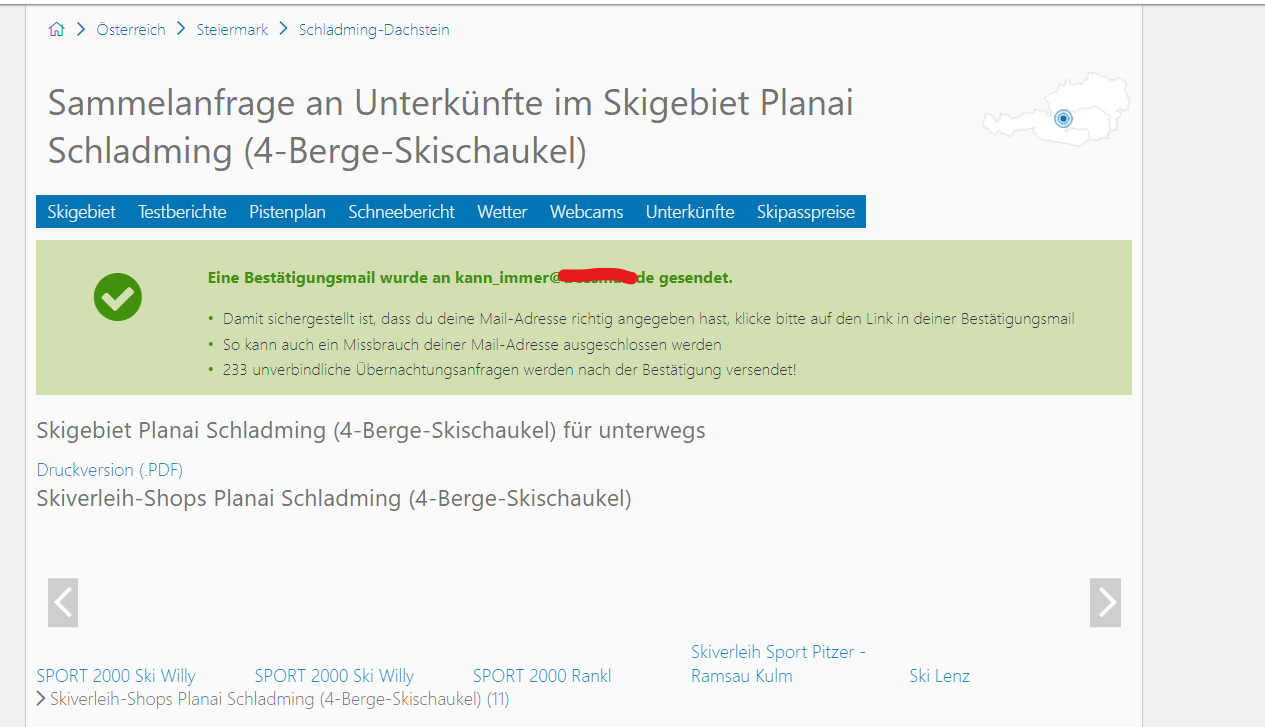
Task: Switch to Unterkünfte tab
Action: (690, 212)
